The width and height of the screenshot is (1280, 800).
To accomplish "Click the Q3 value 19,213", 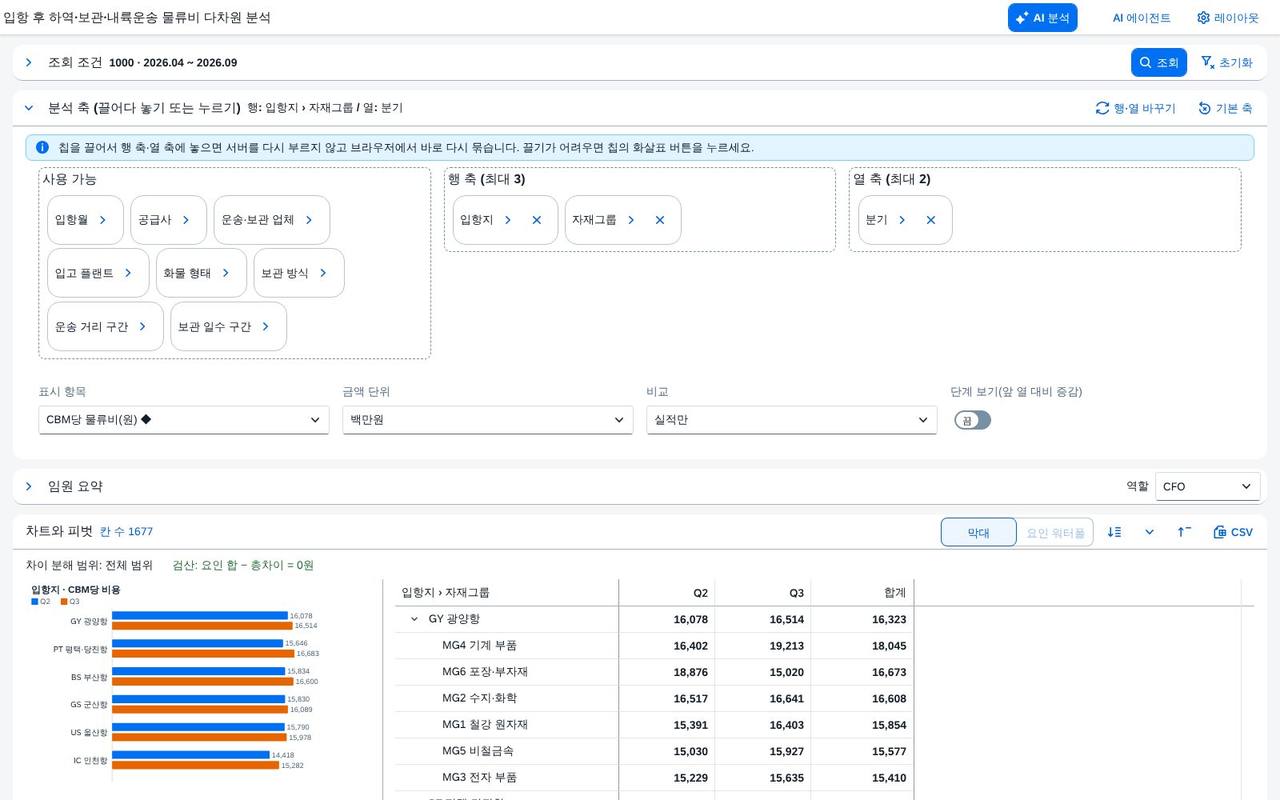I will (786, 645).
